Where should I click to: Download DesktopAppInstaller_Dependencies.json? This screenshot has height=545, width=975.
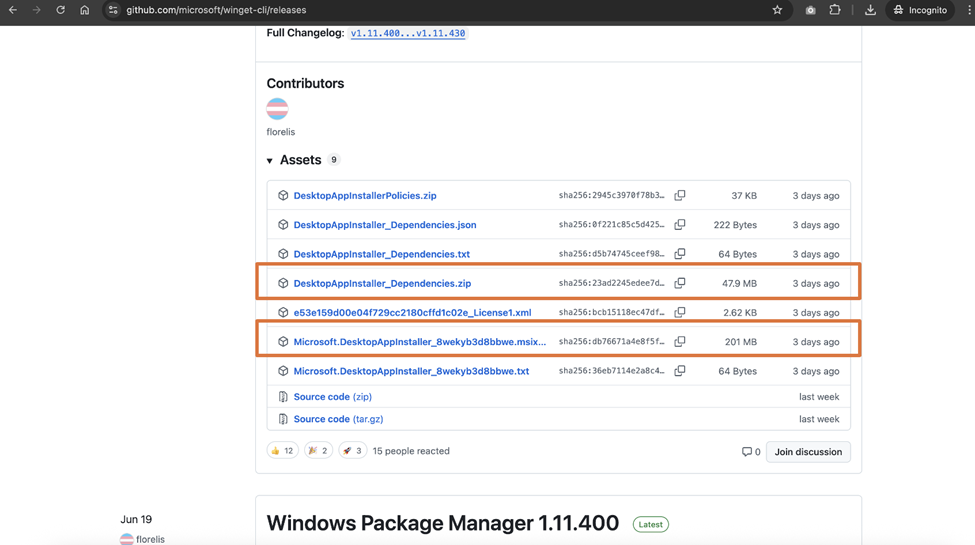point(385,225)
